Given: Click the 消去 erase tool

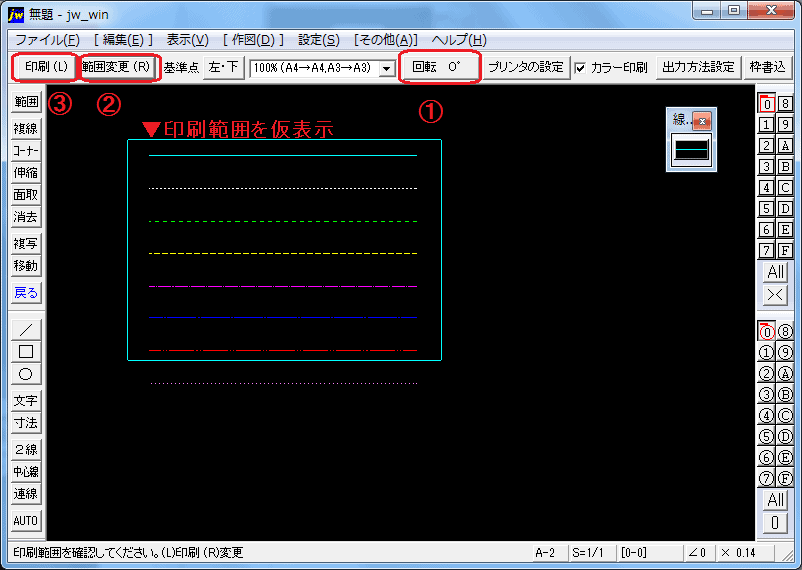Looking at the screenshot, I should point(26,217).
